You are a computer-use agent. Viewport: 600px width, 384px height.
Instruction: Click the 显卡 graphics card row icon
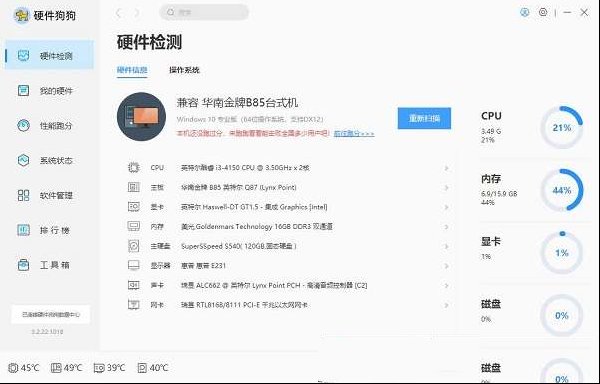[x=134, y=207]
